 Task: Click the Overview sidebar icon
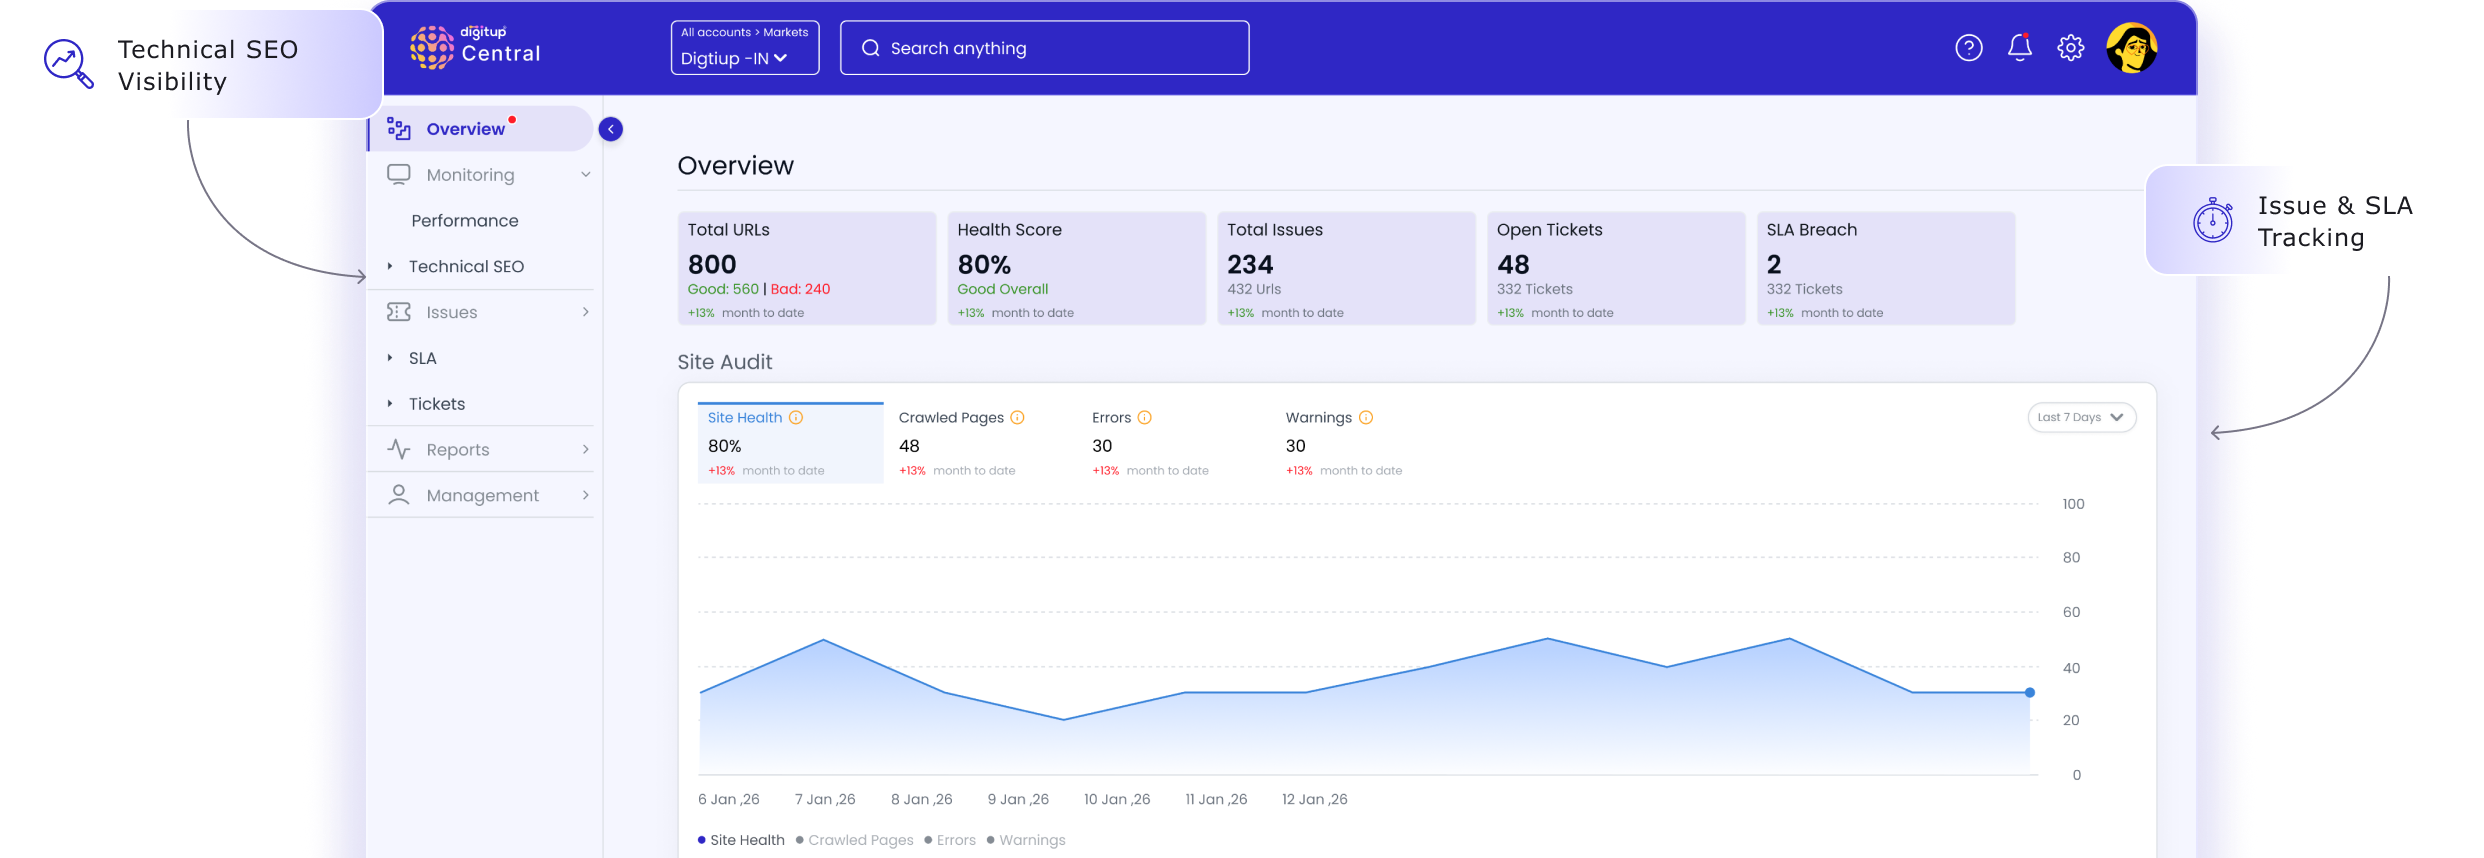(399, 129)
